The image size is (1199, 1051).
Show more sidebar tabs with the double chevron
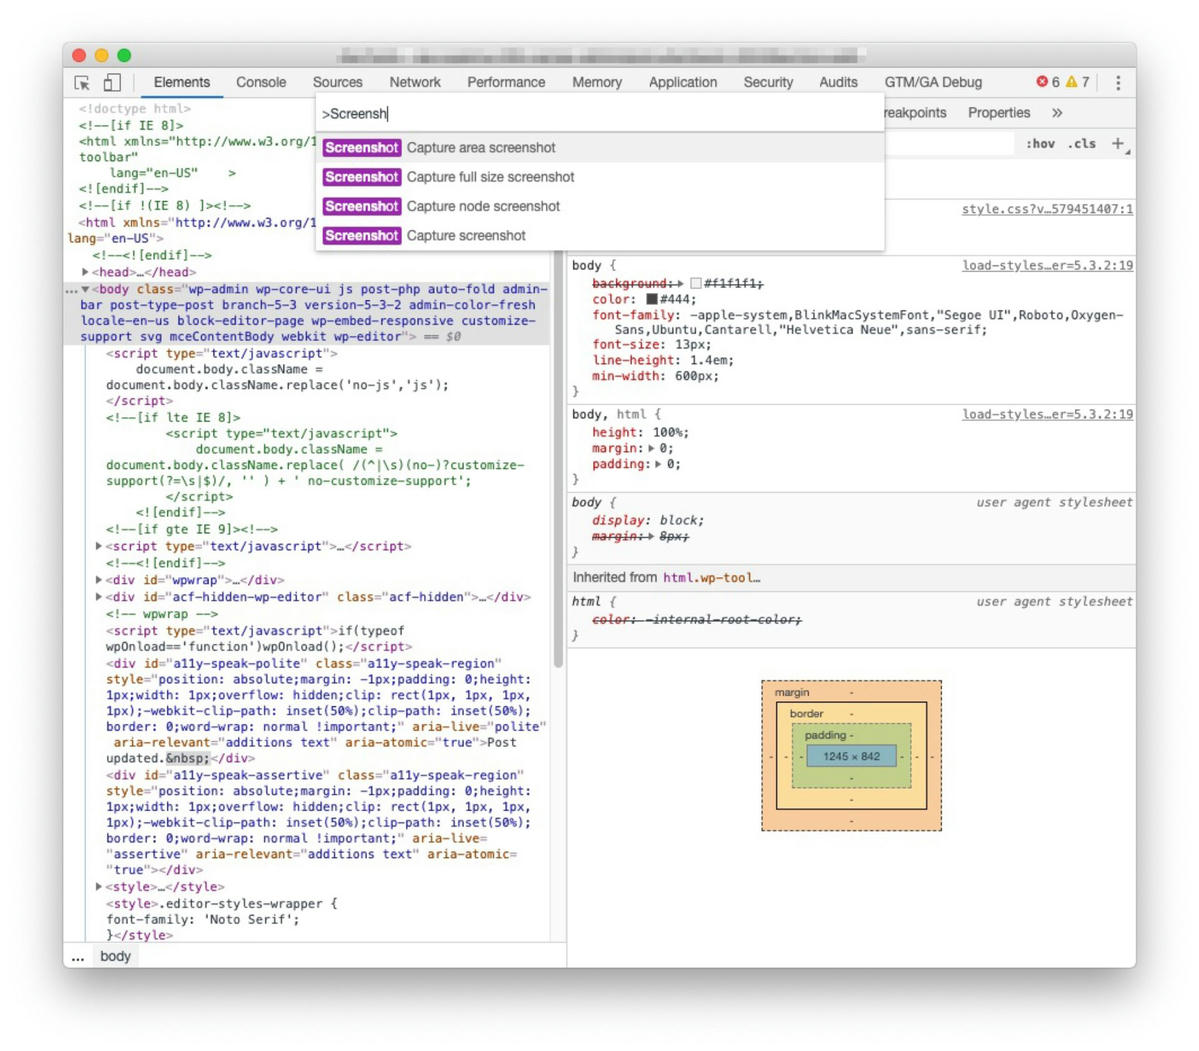(x=1057, y=113)
